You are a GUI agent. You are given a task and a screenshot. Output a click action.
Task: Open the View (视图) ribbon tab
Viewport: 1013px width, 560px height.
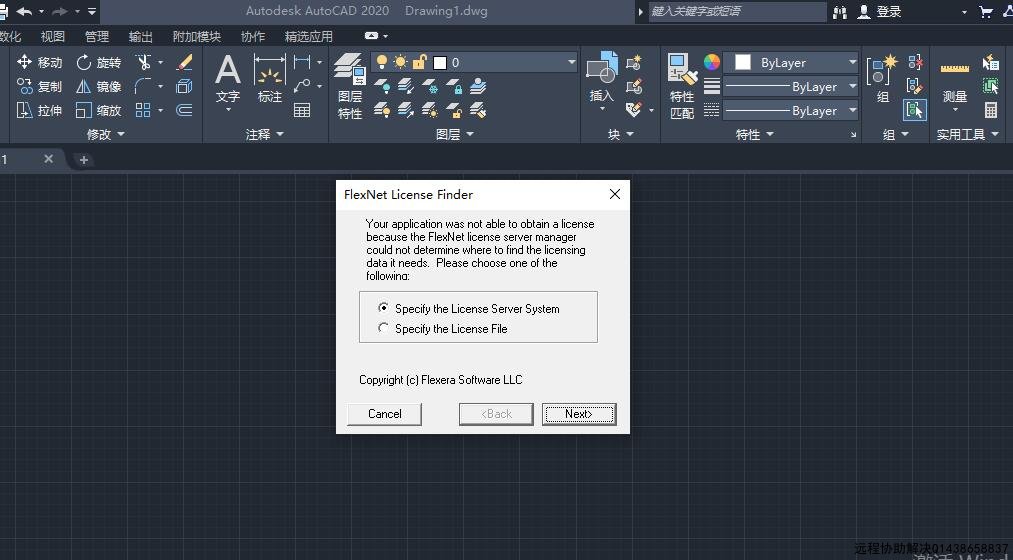tap(52, 37)
